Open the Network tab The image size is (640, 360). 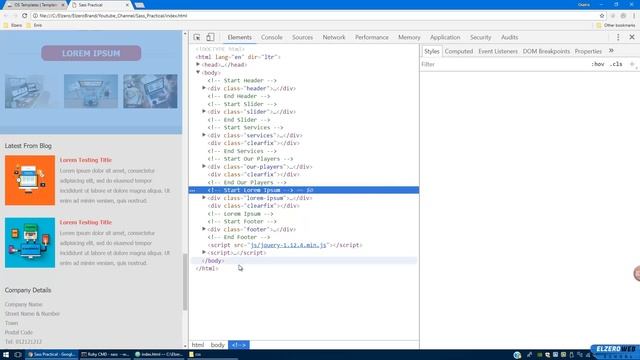(334, 37)
